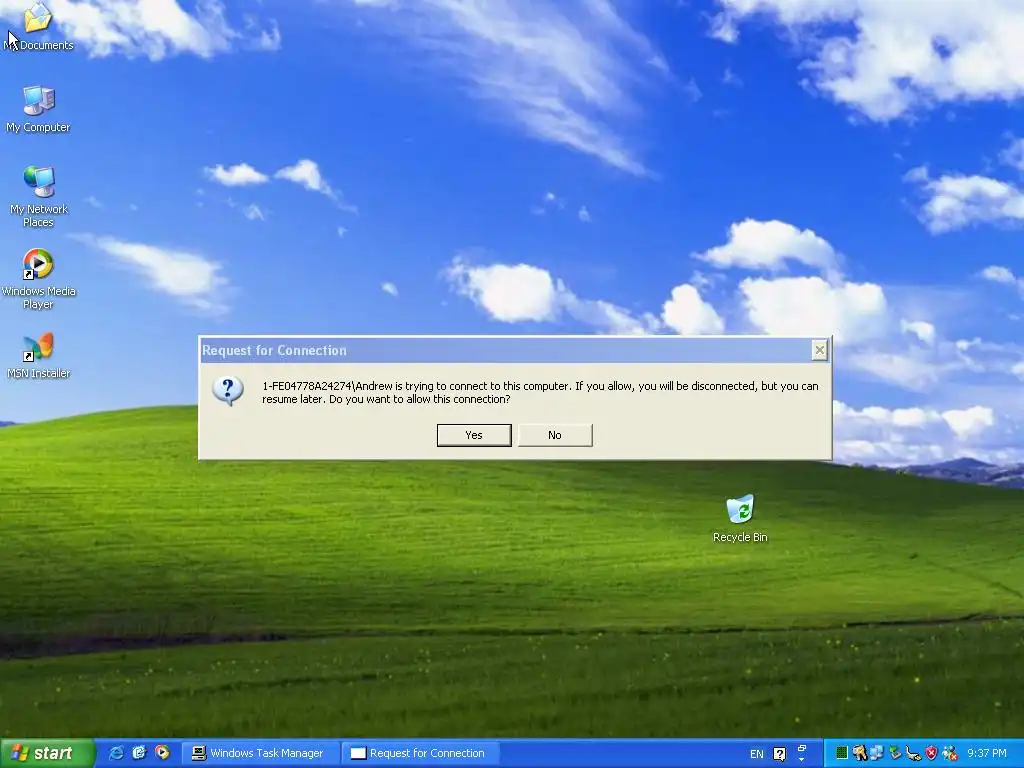Open Outlook Express from Quick Launch
This screenshot has height=768, width=1024.
(139, 753)
